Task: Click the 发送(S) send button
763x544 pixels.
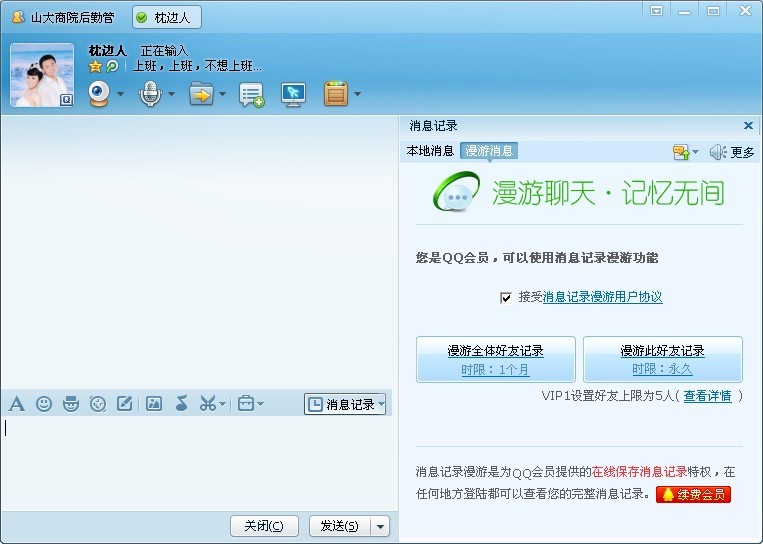Action: (340, 526)
